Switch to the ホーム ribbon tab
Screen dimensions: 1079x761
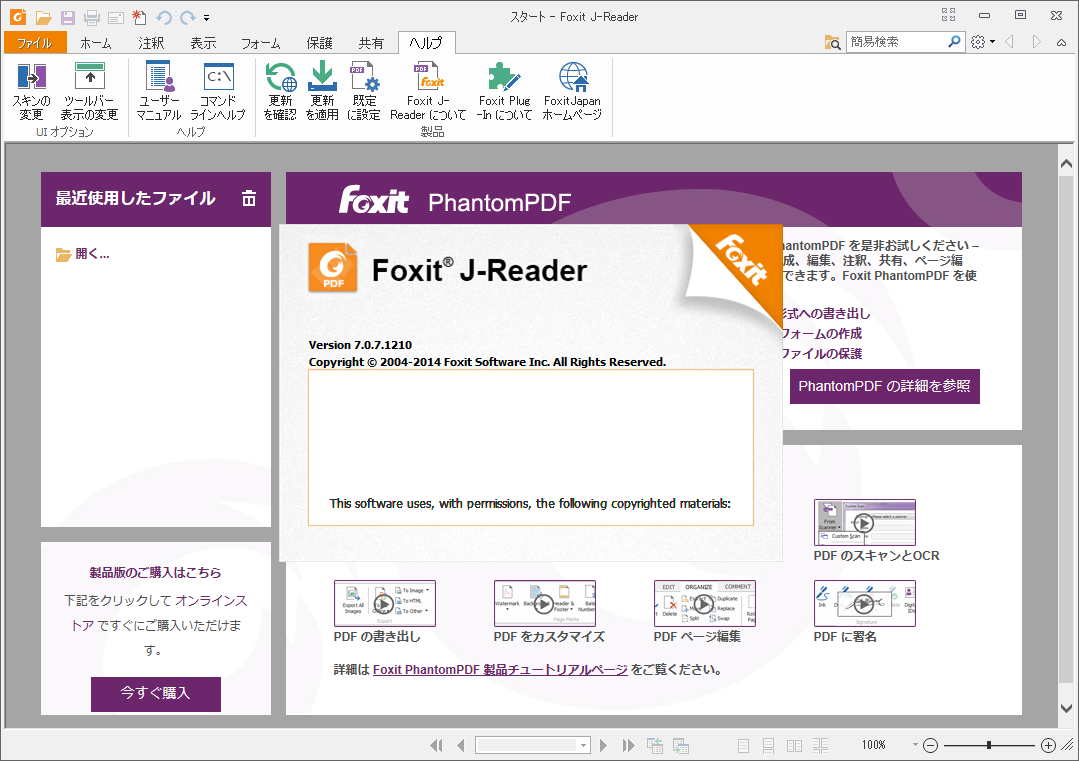[x=95, y=43]
